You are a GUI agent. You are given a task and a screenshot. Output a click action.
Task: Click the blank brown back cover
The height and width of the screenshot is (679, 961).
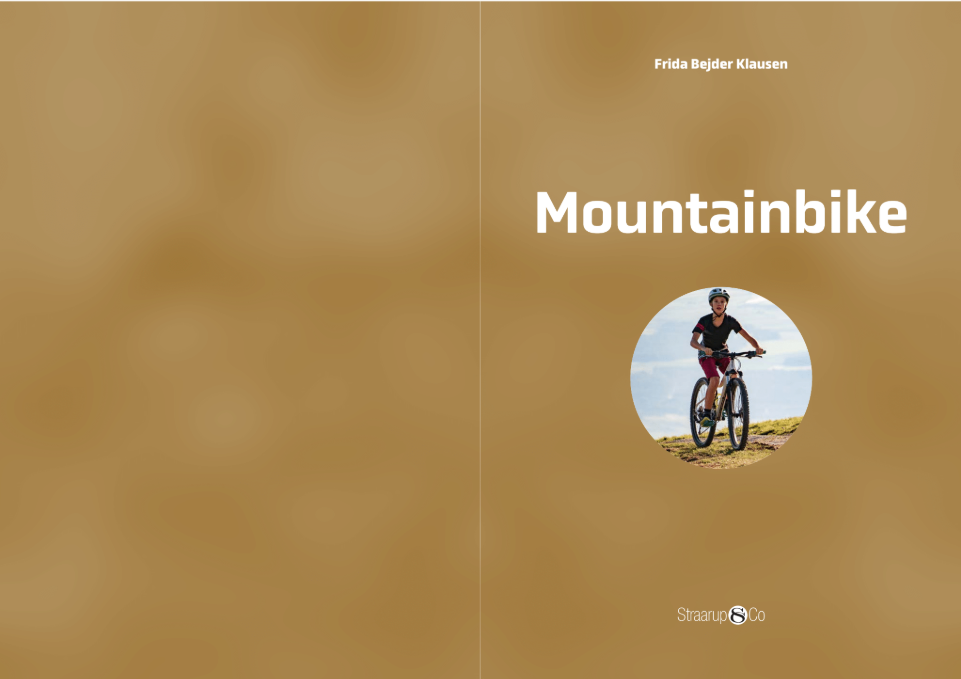[240, 340]
